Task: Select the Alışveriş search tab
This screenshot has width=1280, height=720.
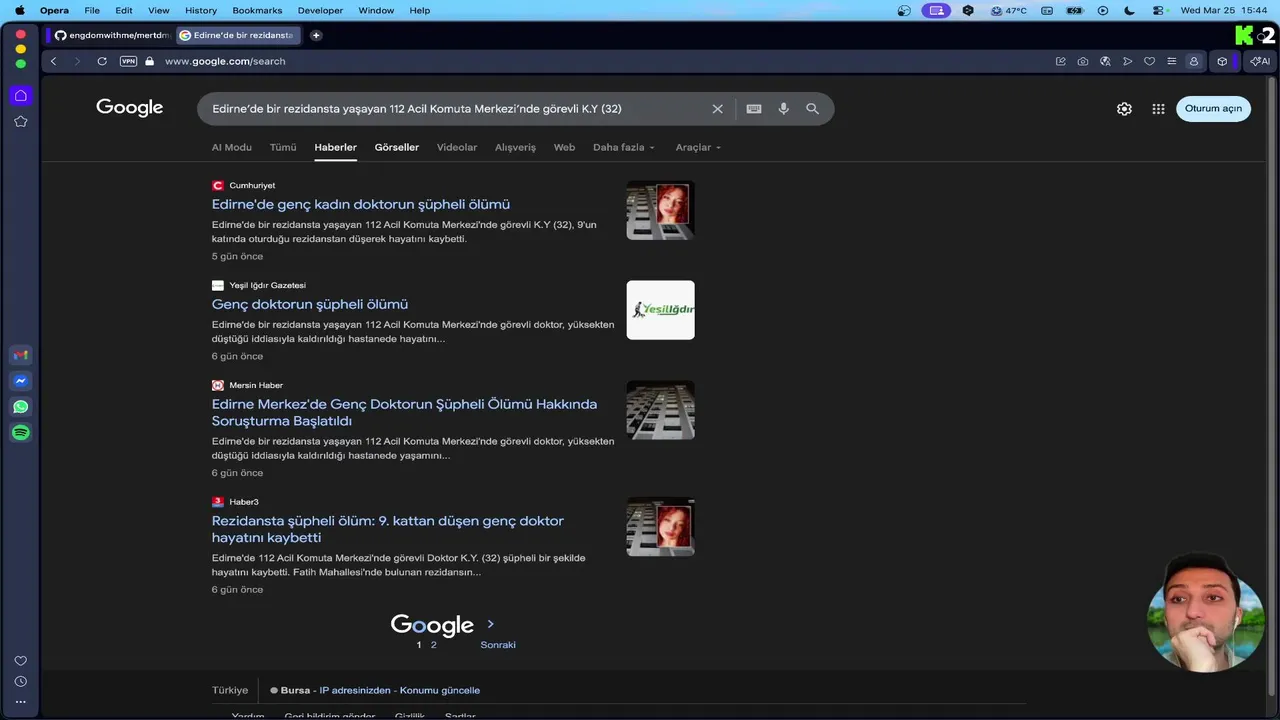Action: (515, 147)
